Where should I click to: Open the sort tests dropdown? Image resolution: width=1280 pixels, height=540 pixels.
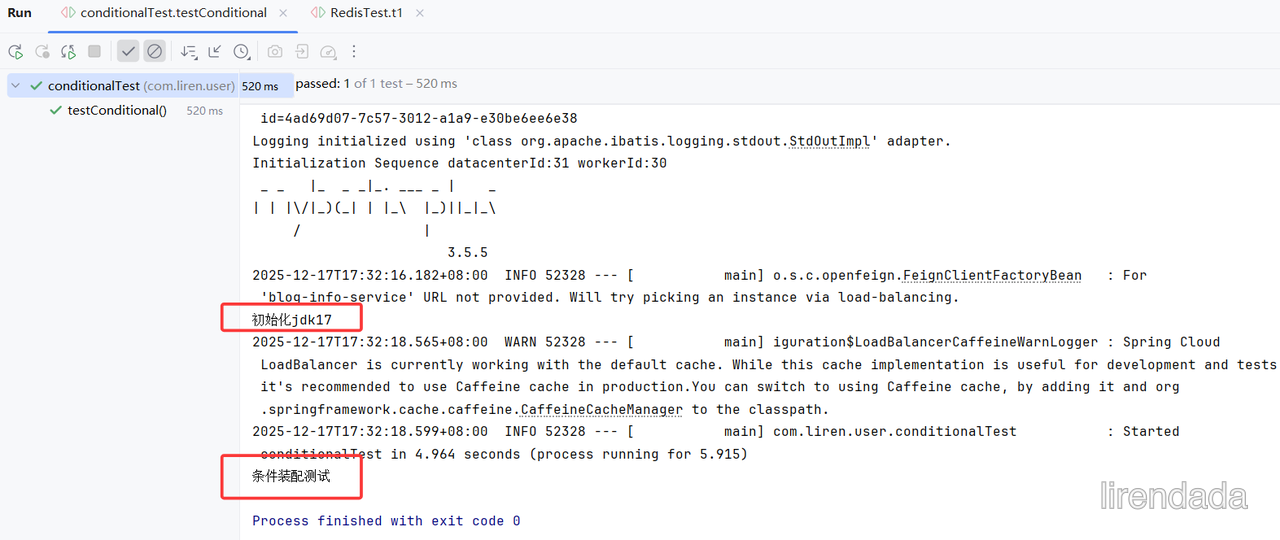tap(189, 51)
